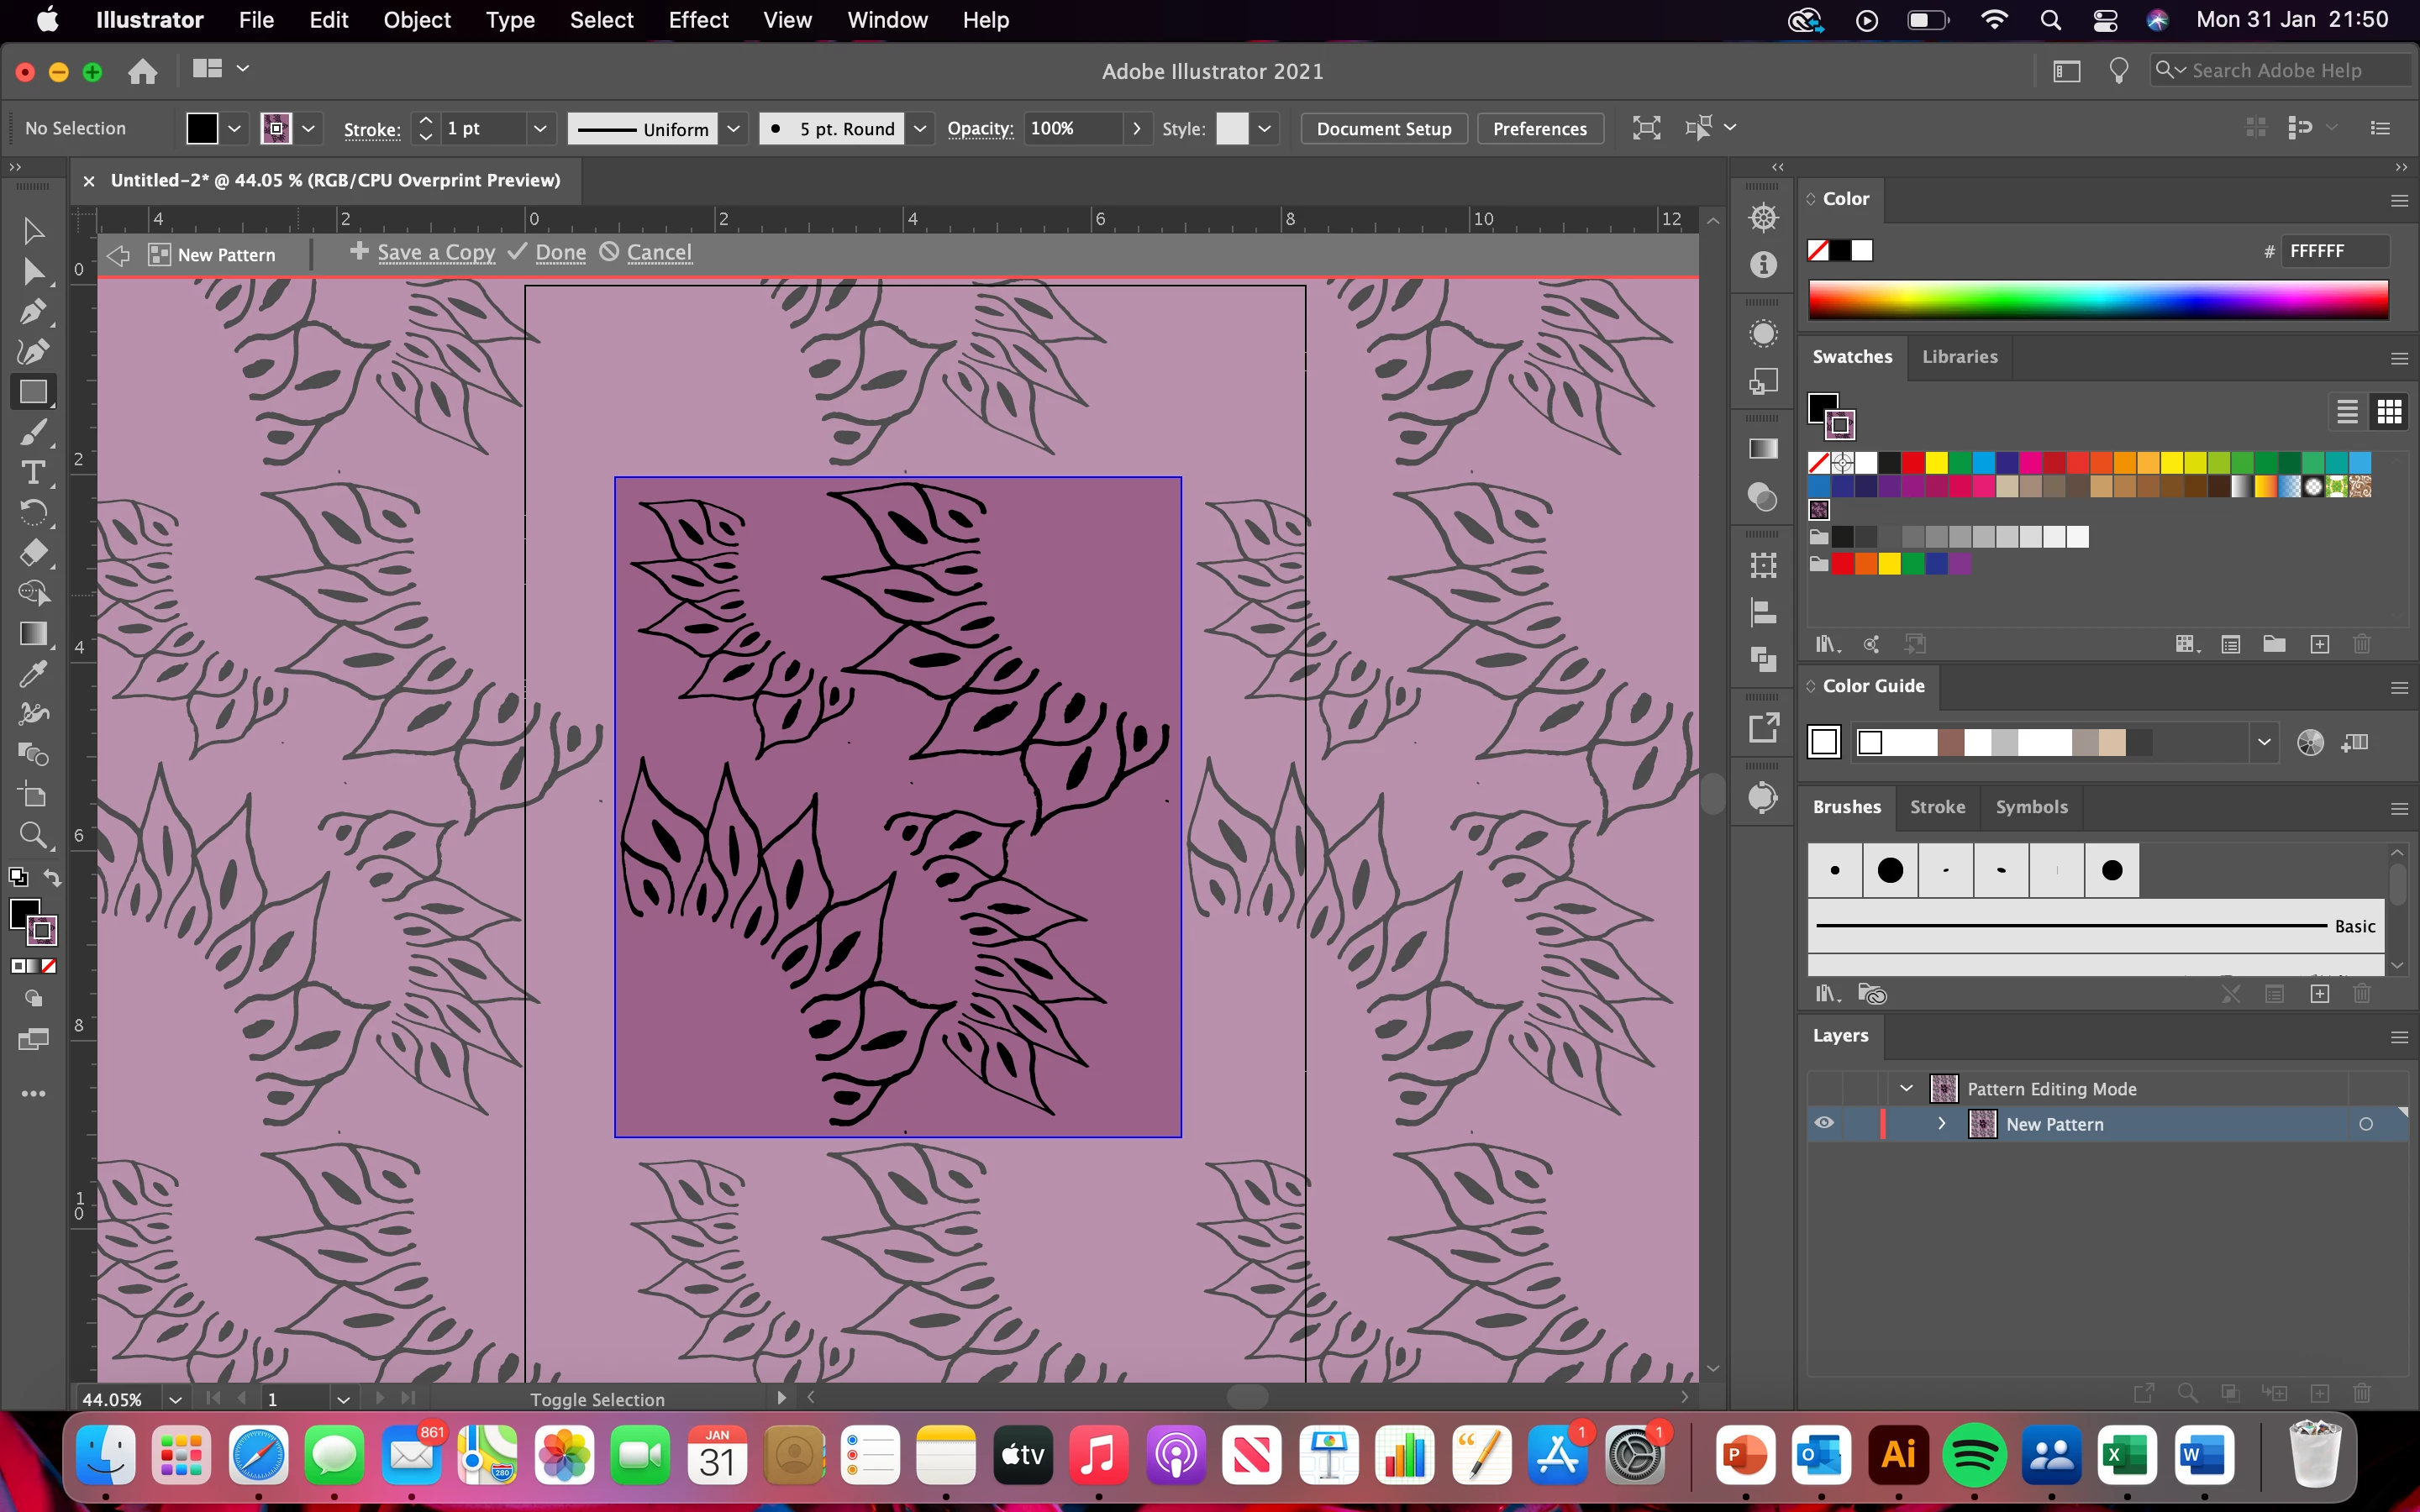Image resolution: width=2420 pixels, height=1512 pixels.
Task: Collapse the Pattern Editing Mode layer
Action: [1906, 1088]
